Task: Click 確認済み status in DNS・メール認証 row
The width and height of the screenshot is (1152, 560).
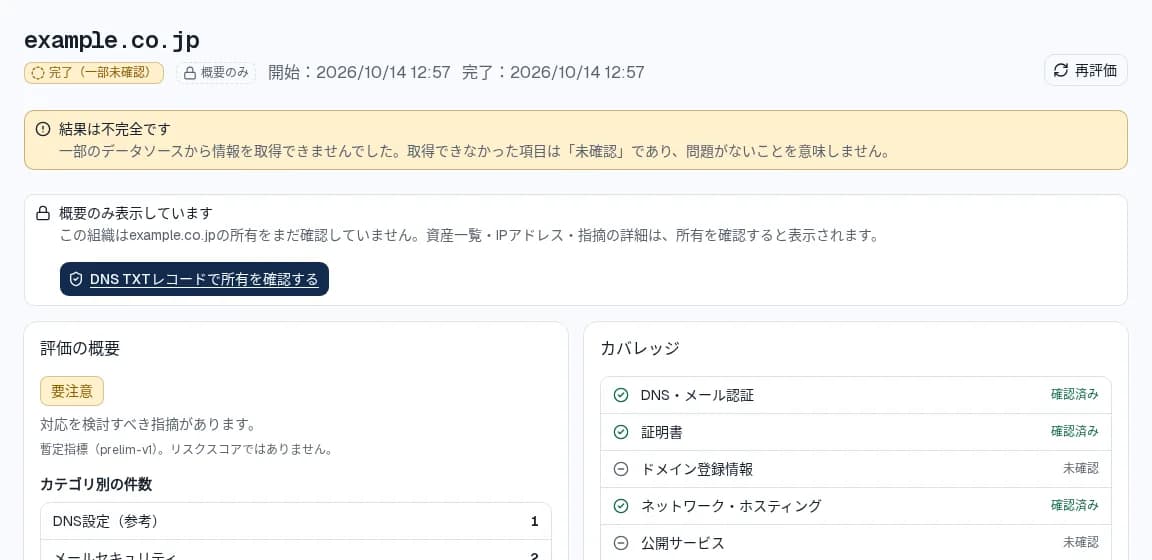Action: coord(1074,395)
